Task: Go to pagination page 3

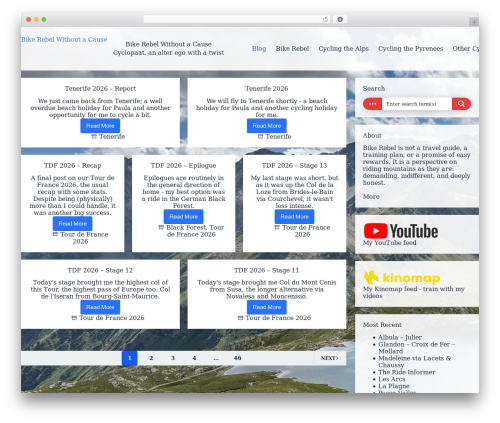Action: coord(173,358)
